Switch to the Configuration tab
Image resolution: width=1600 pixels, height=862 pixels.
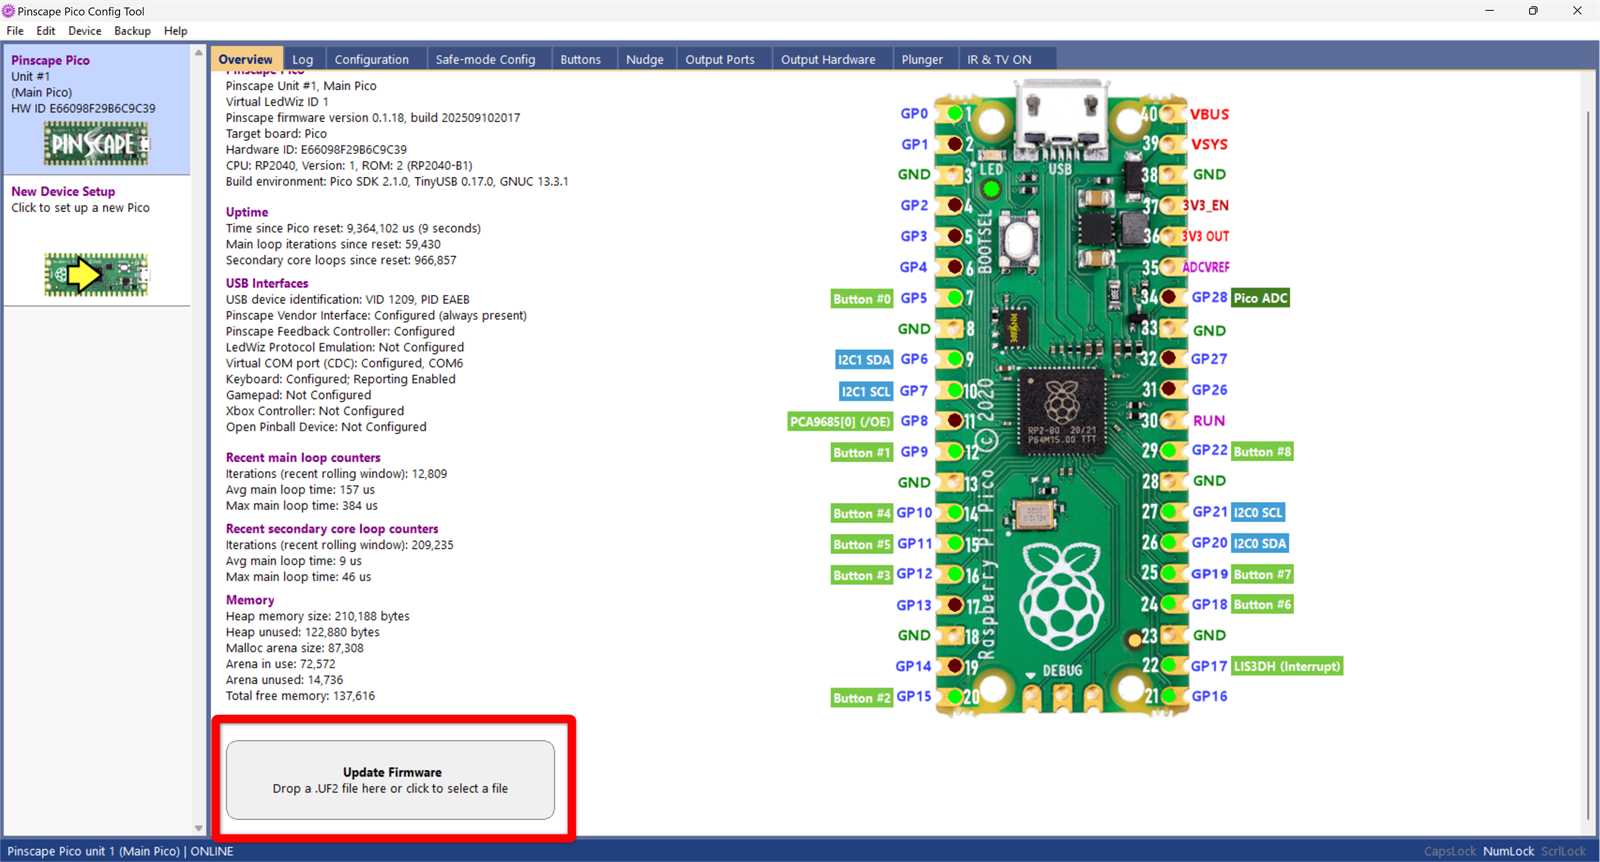(x=372, y=59)
